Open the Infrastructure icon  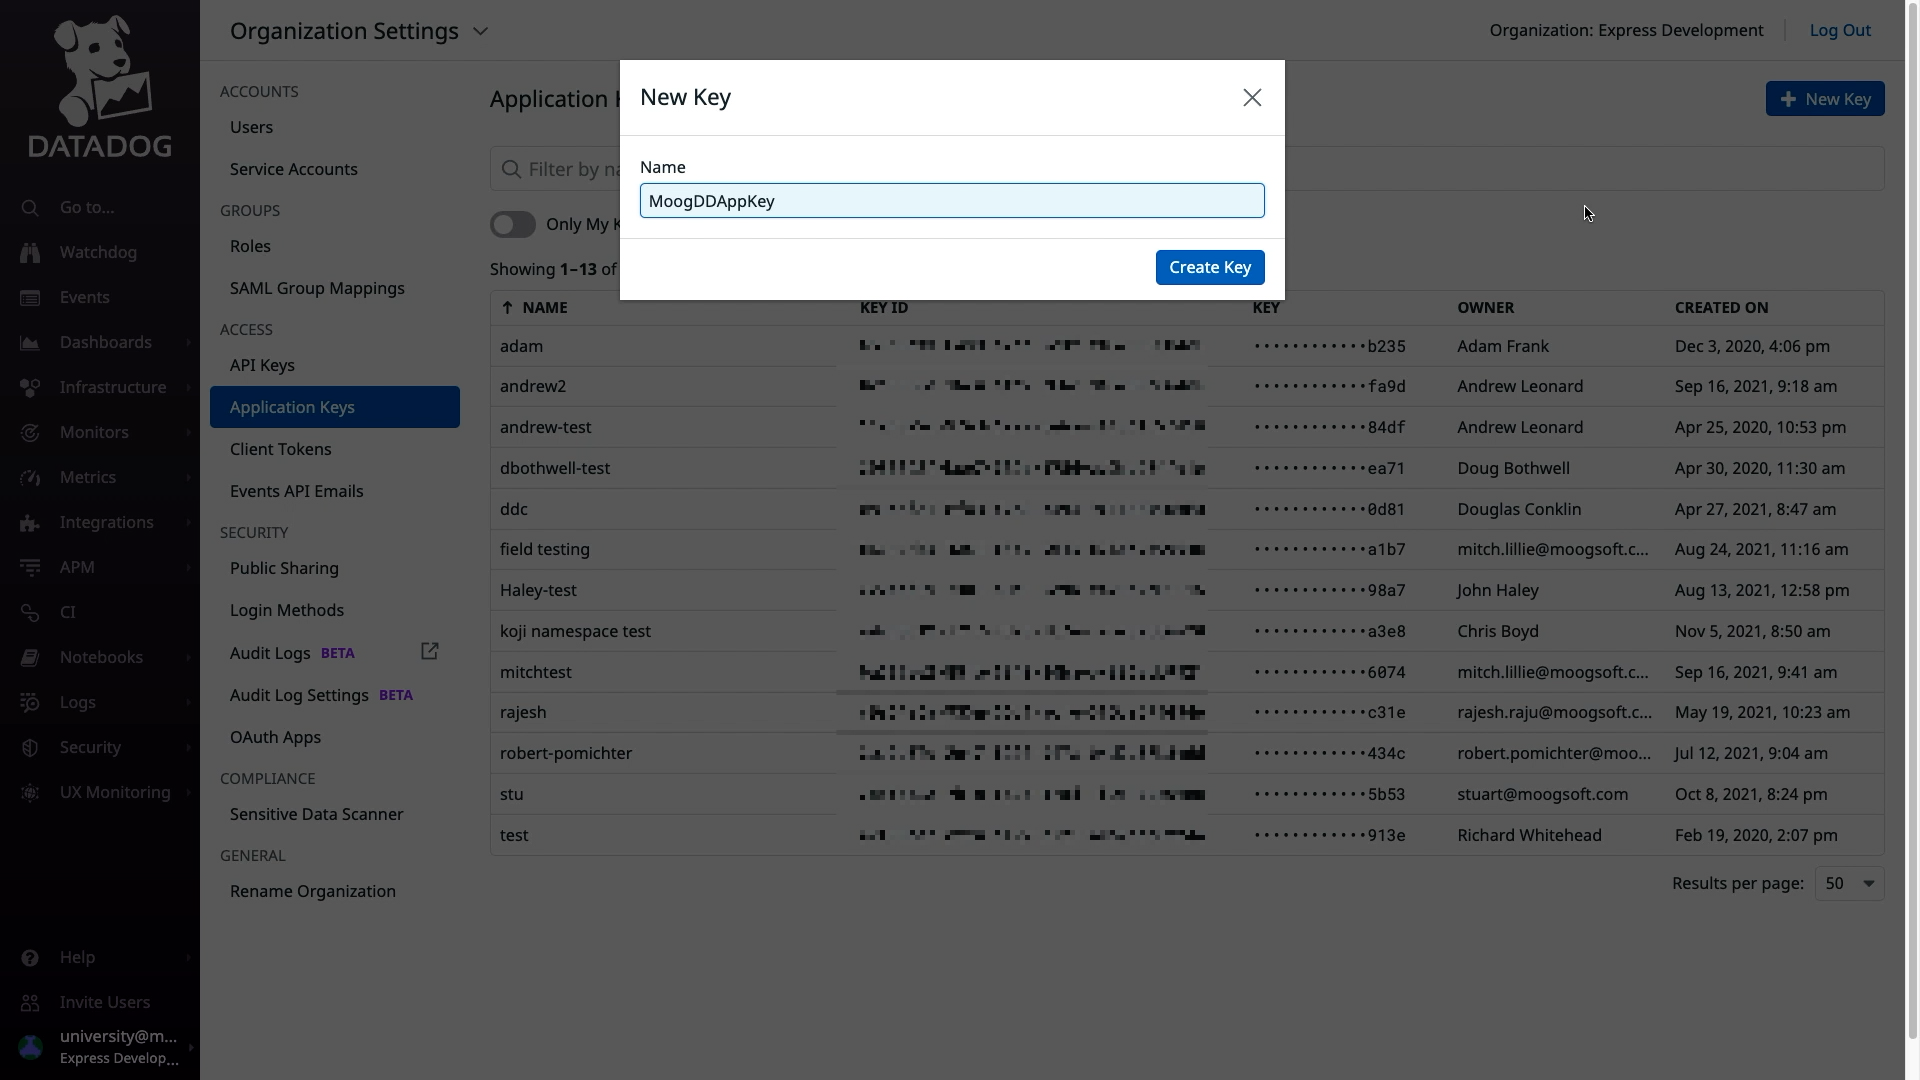(x=30, y=388)
